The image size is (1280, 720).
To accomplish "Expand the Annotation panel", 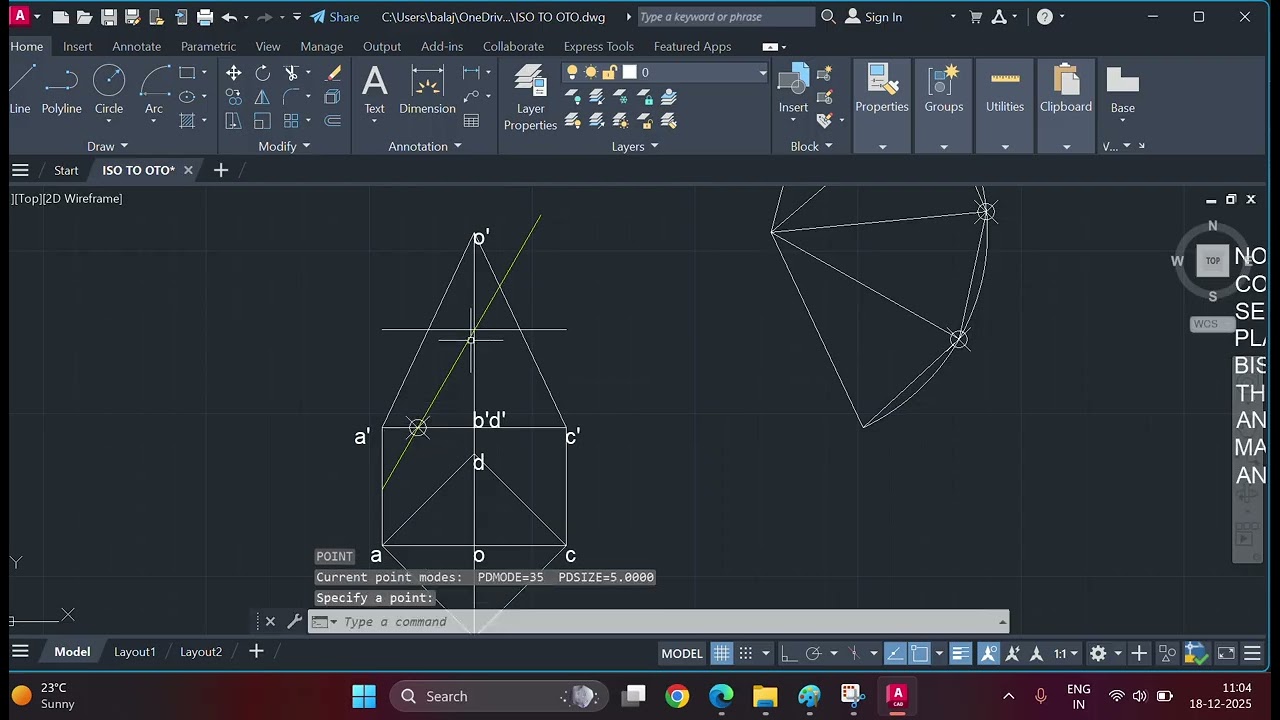I will click(x=425, y=146).
